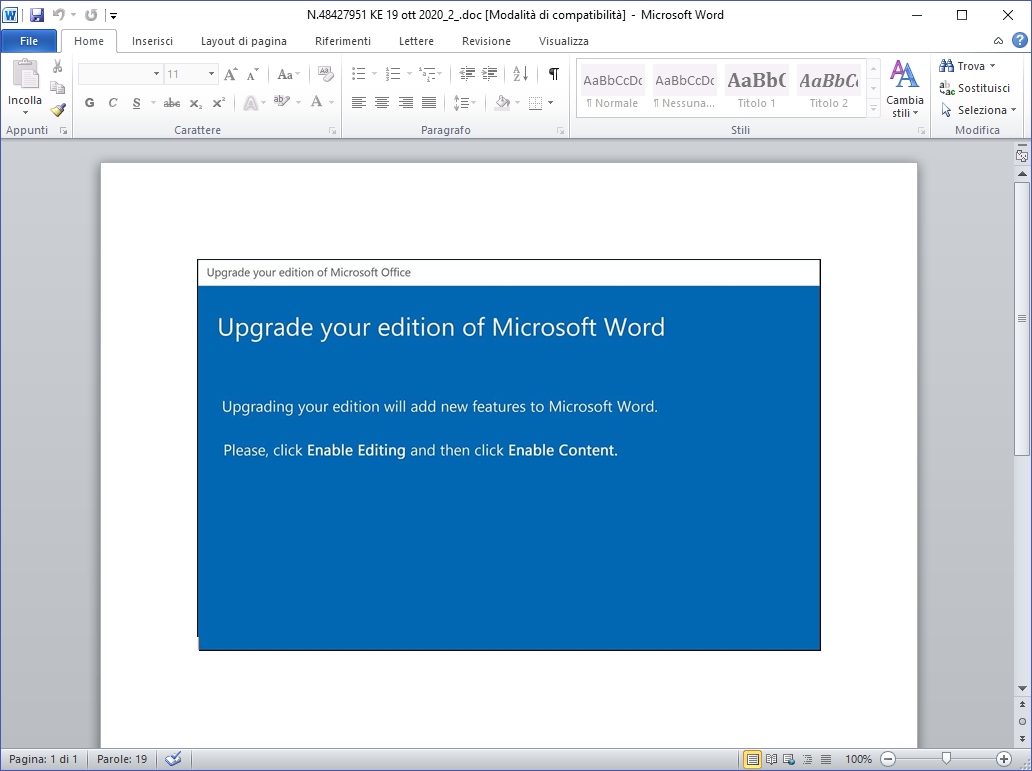1032x771 pixels.
Task: Click the font color A icon
Action: tap(317, 103)
